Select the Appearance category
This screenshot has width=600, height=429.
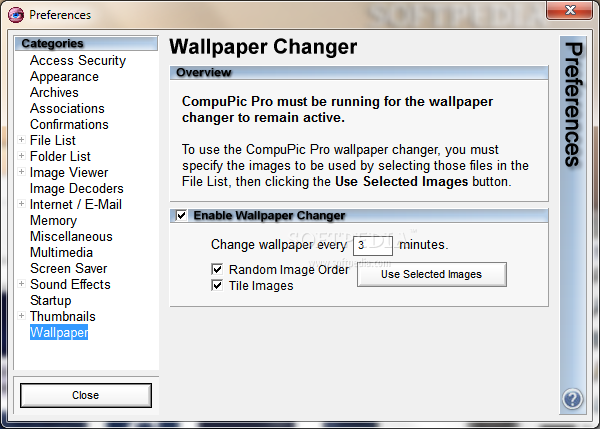tap(64, 77)
